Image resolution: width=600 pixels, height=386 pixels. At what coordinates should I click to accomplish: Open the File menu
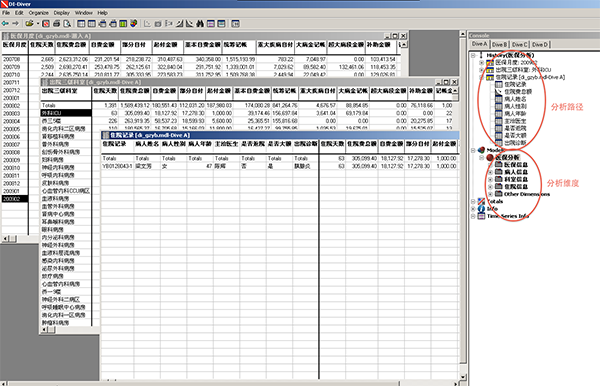(6, 13)
